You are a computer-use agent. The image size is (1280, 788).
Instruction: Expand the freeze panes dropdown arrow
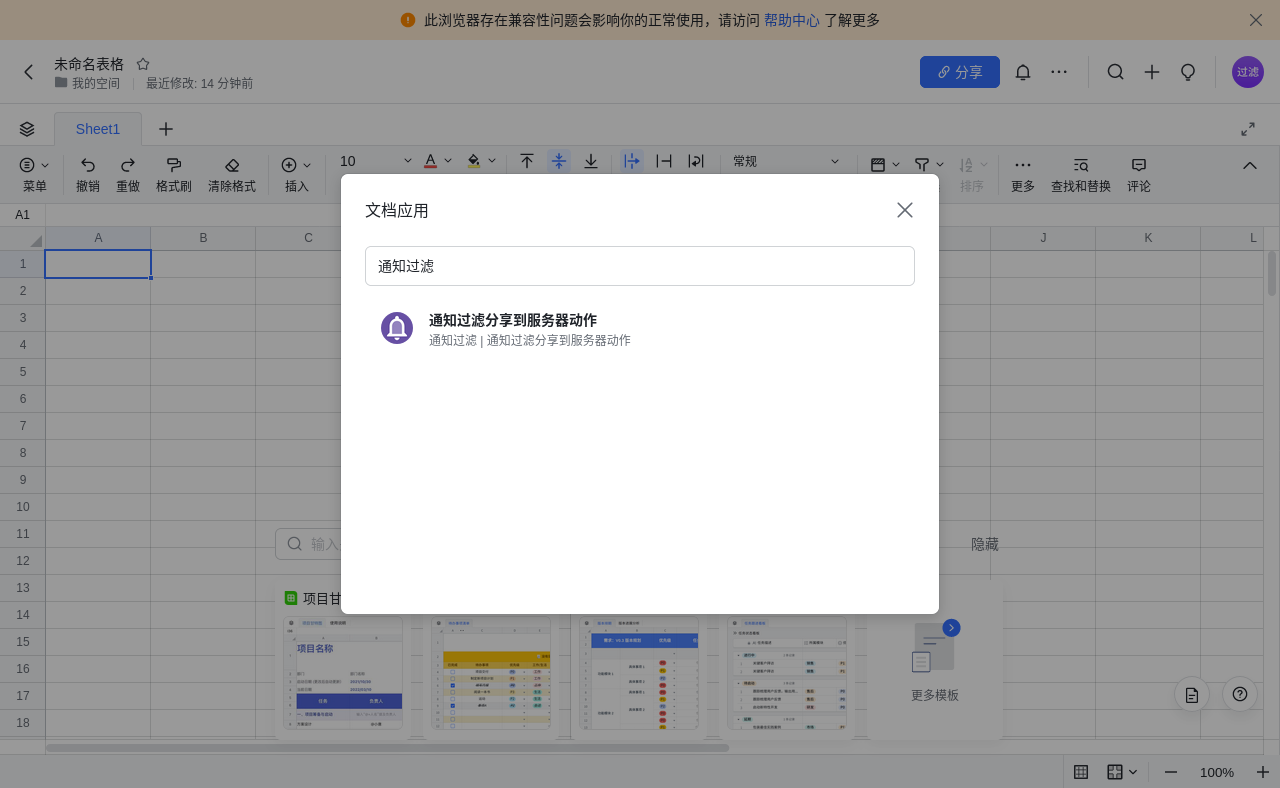click(x=896, y=164)
